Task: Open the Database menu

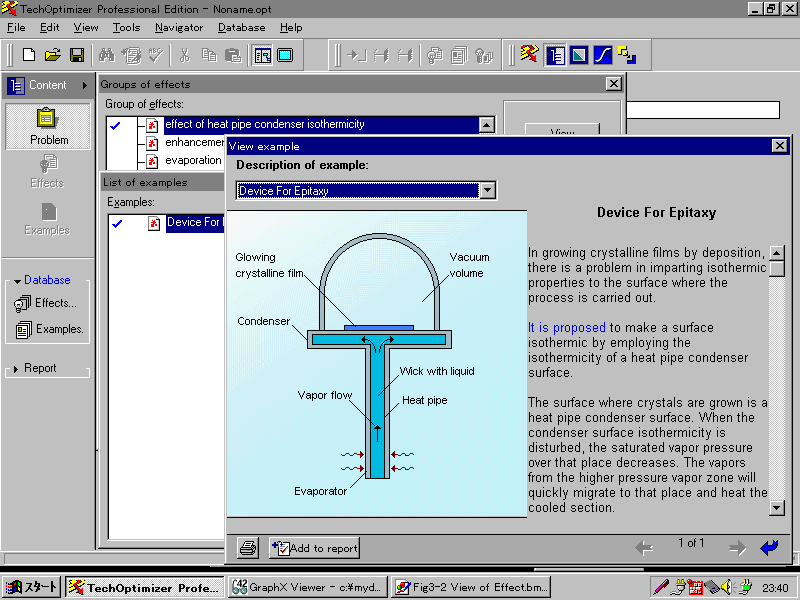Action: (x=241, y=28)
